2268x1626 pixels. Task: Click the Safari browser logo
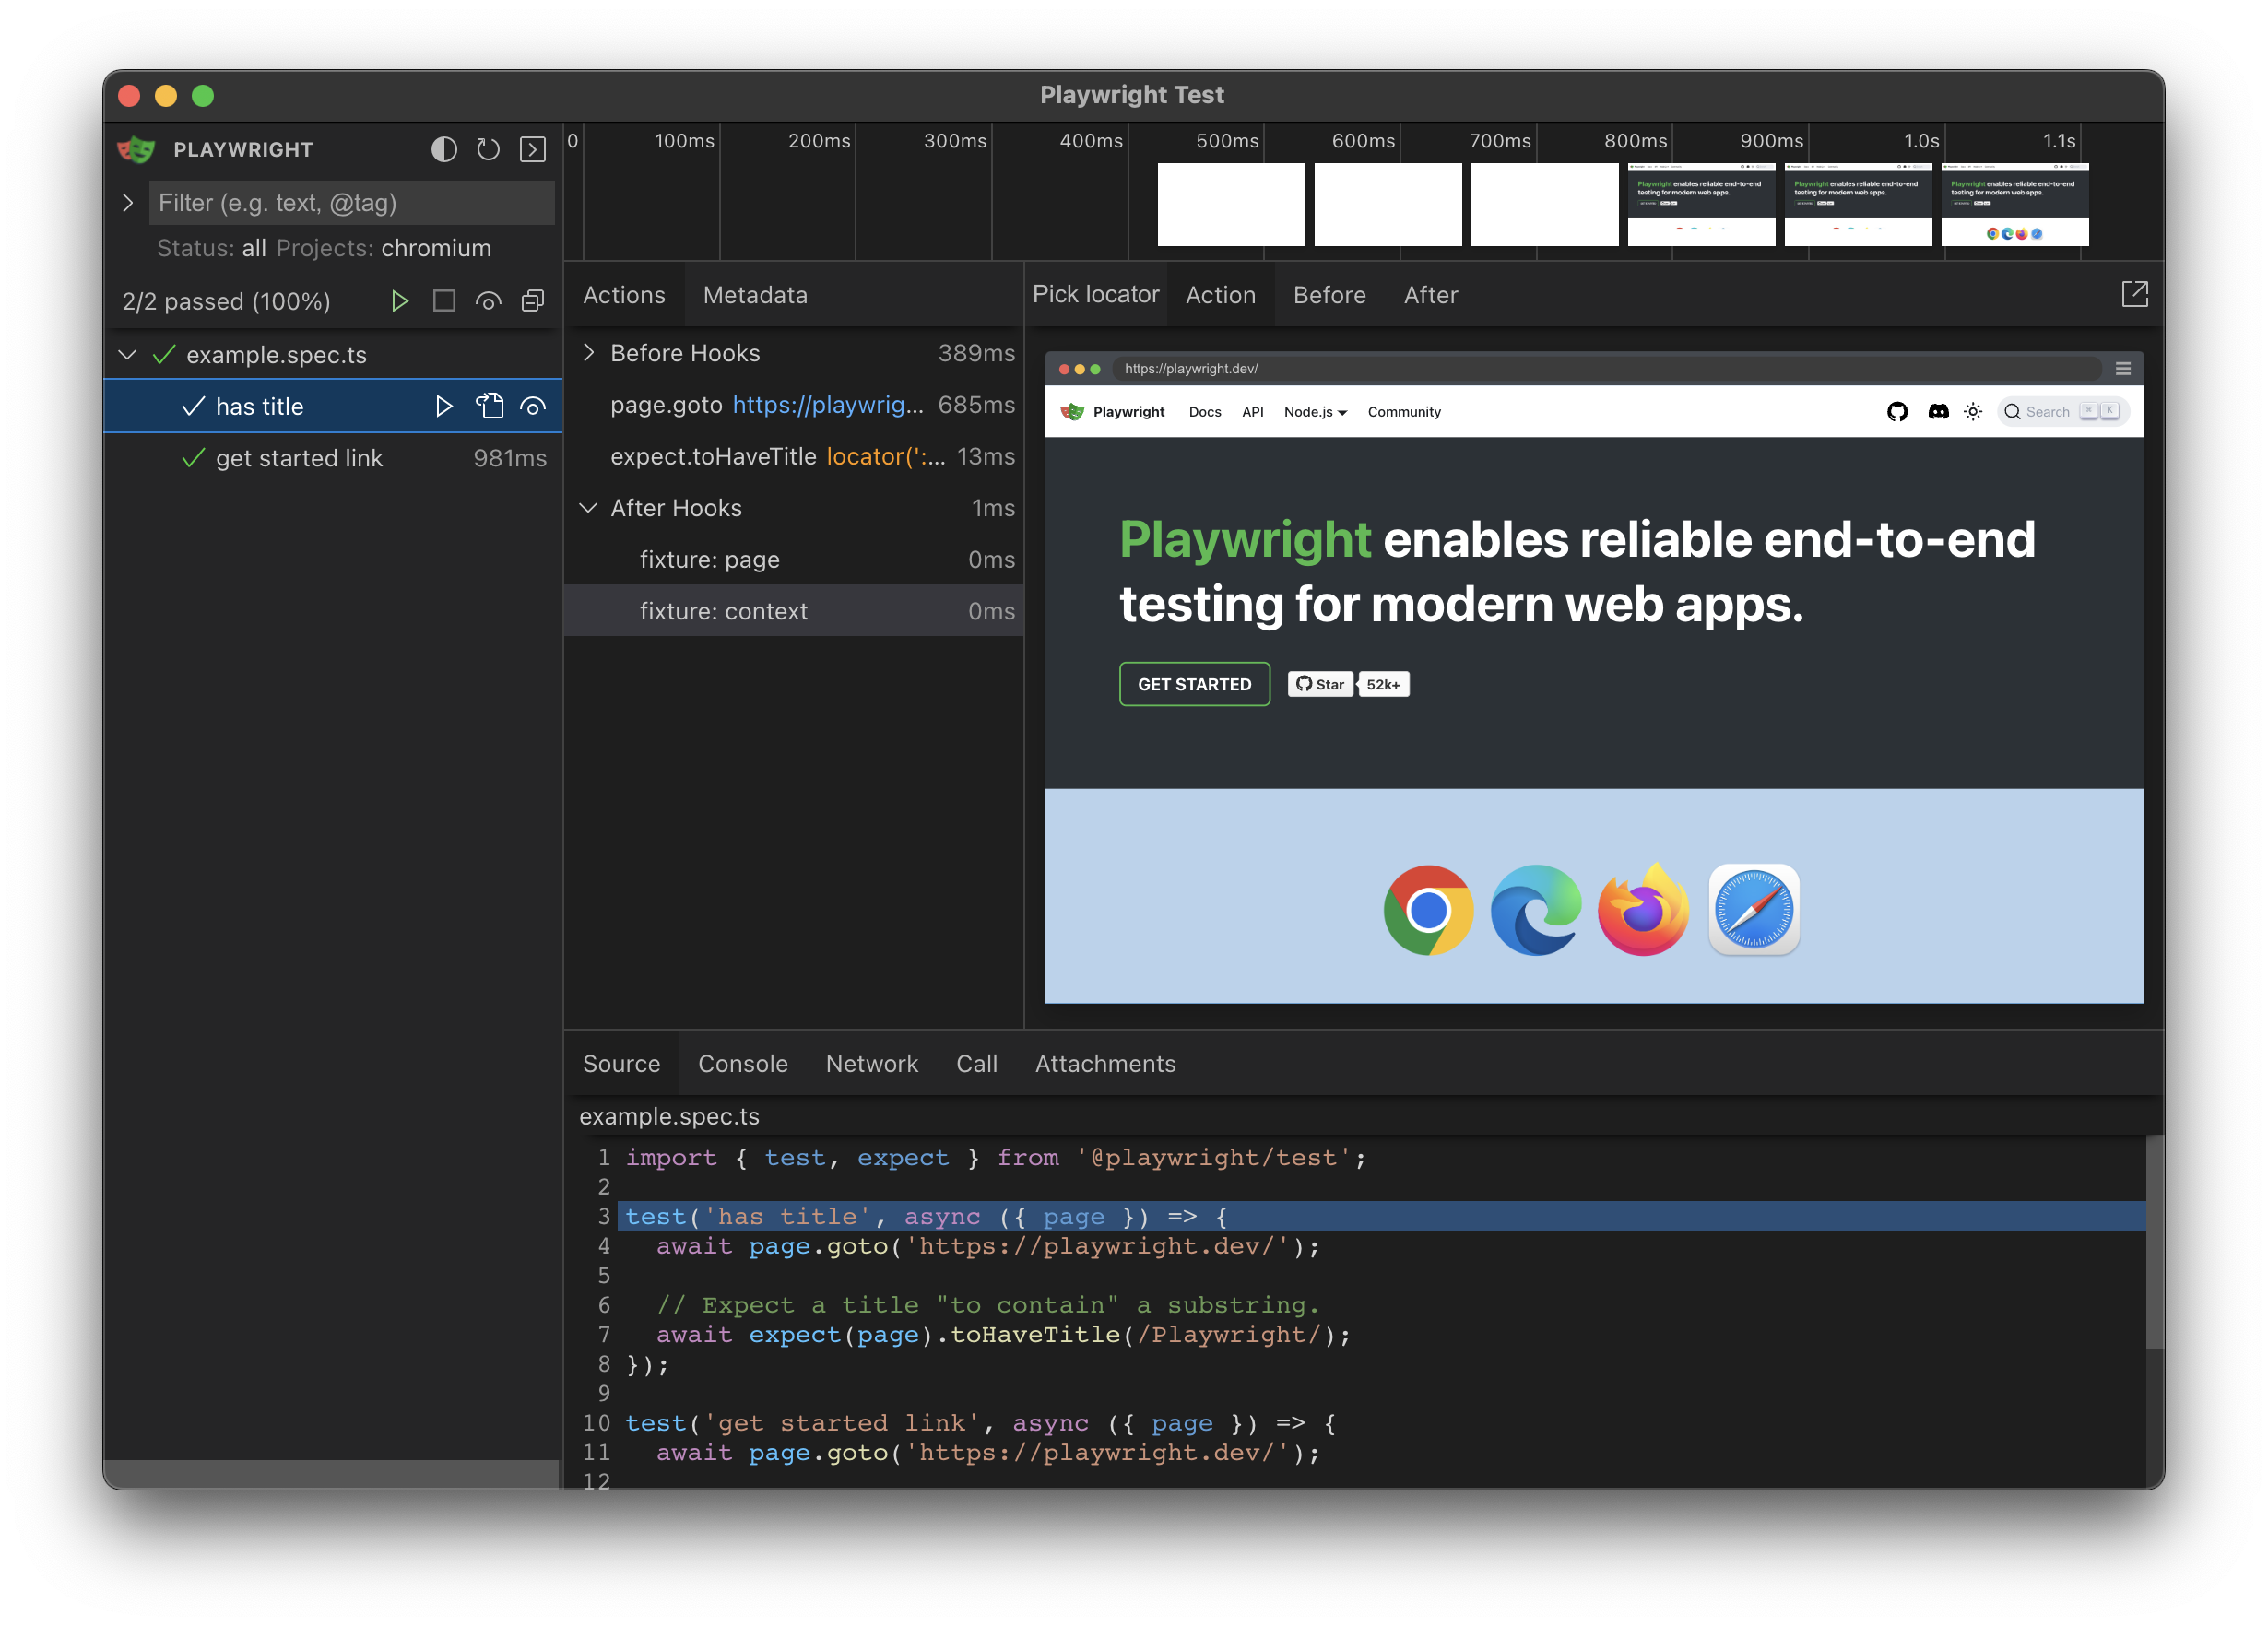click(x=1754, y=910)
